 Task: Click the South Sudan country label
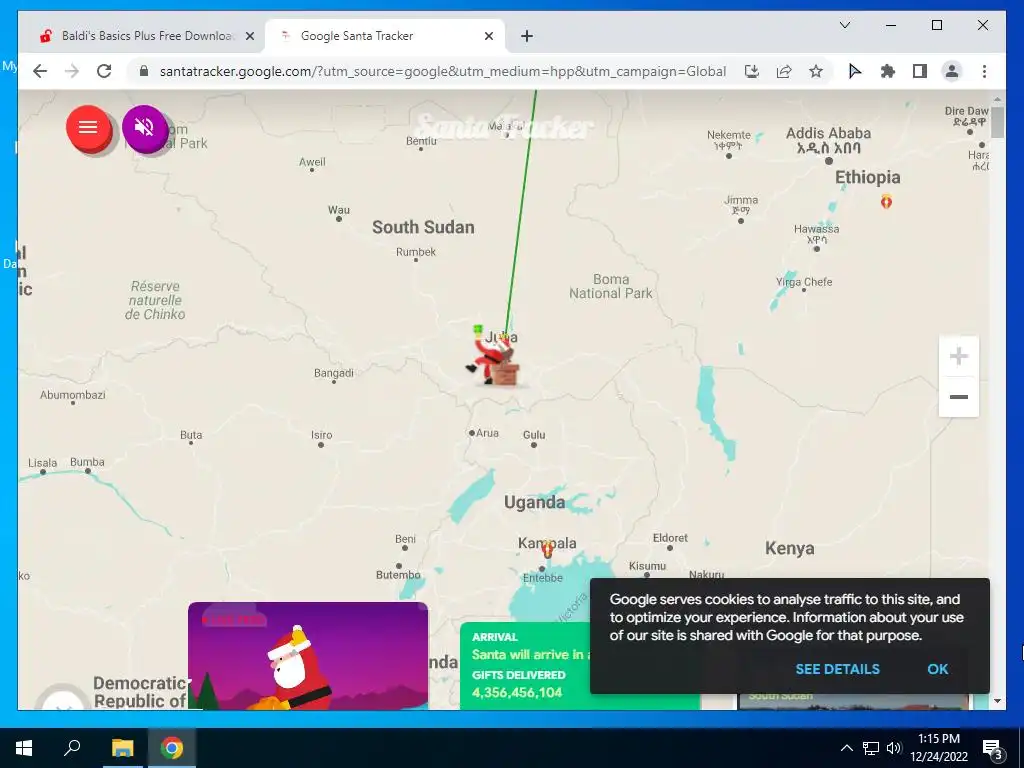click(x=423, y=227)
